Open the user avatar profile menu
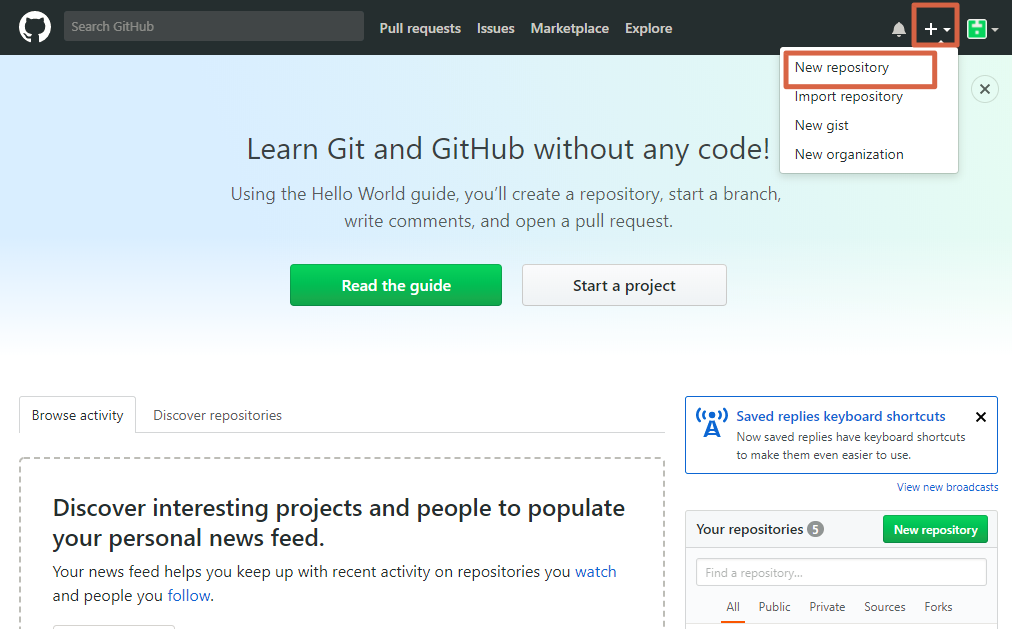 point(982,29)
